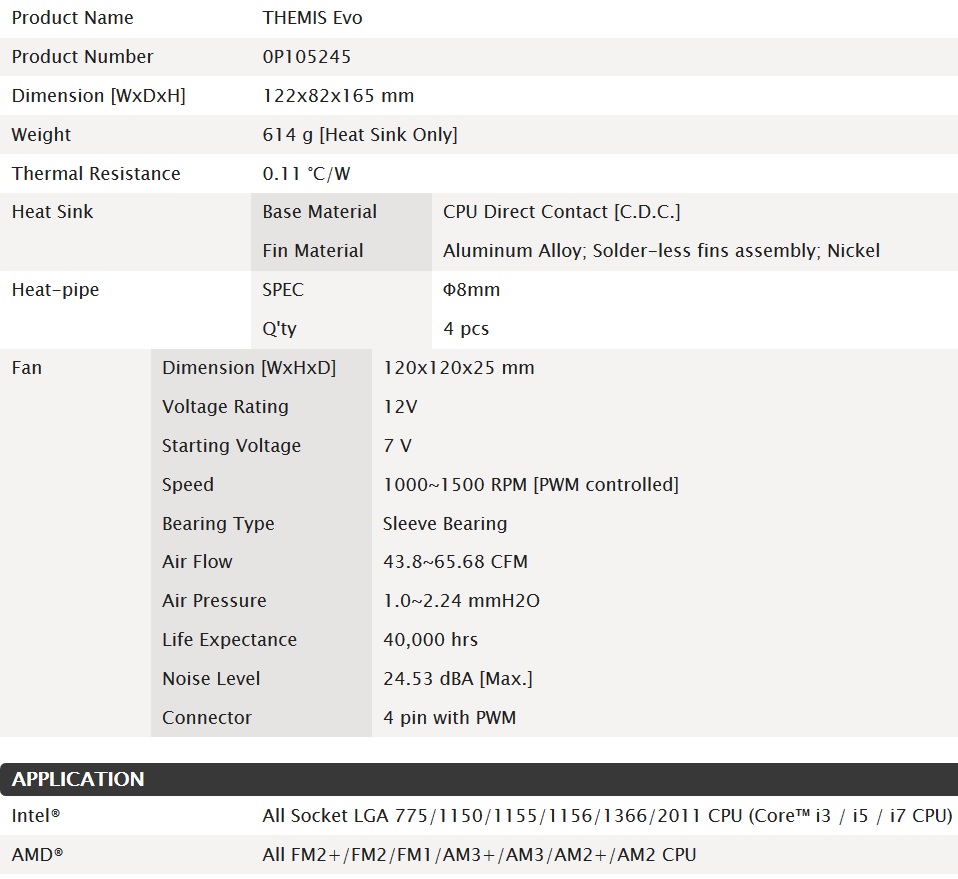Image resolution: width=958 pixels, height=879 pixels.
Task: Click the 'Voltage Rating' label
Action: coord(225,407)
